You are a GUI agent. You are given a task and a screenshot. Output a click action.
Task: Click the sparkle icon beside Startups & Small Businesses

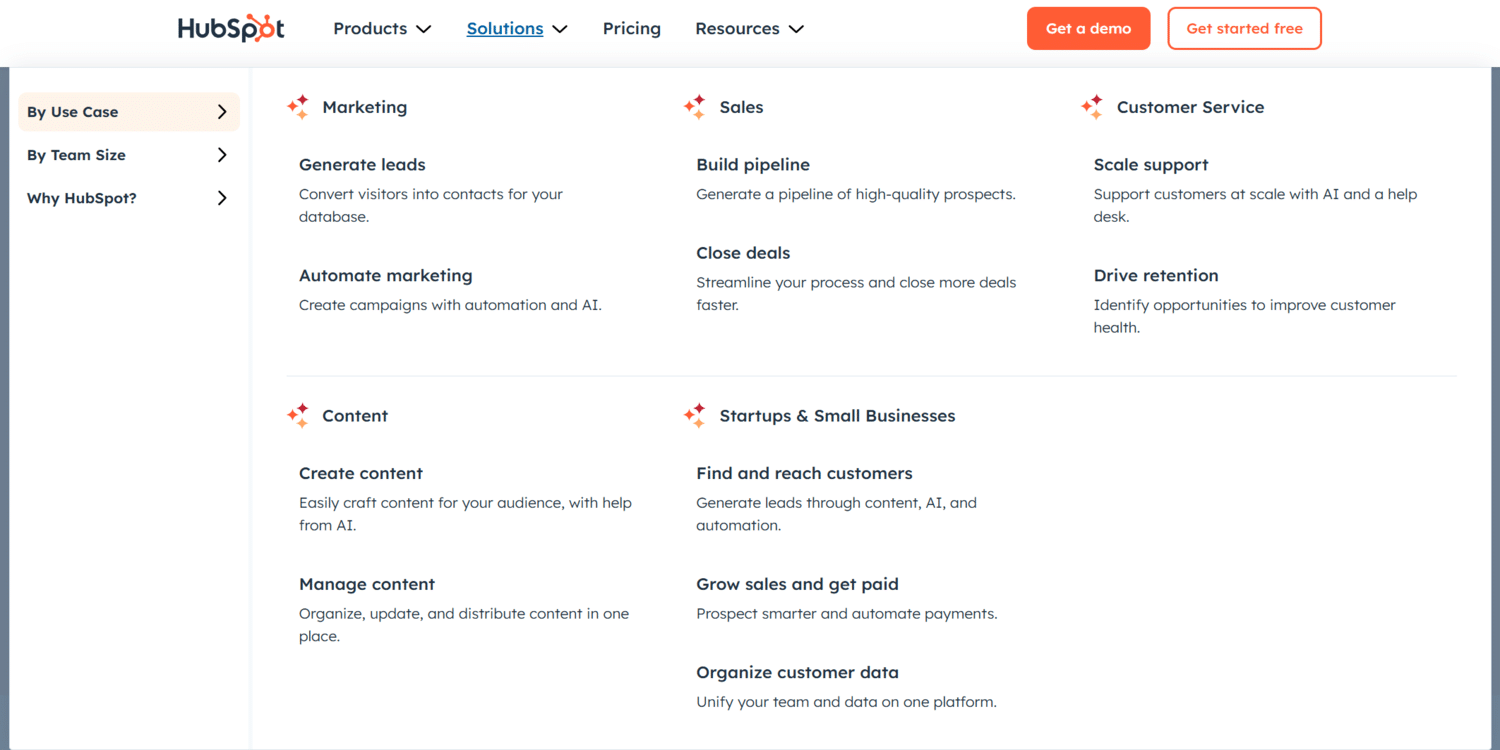coord(695,416)
